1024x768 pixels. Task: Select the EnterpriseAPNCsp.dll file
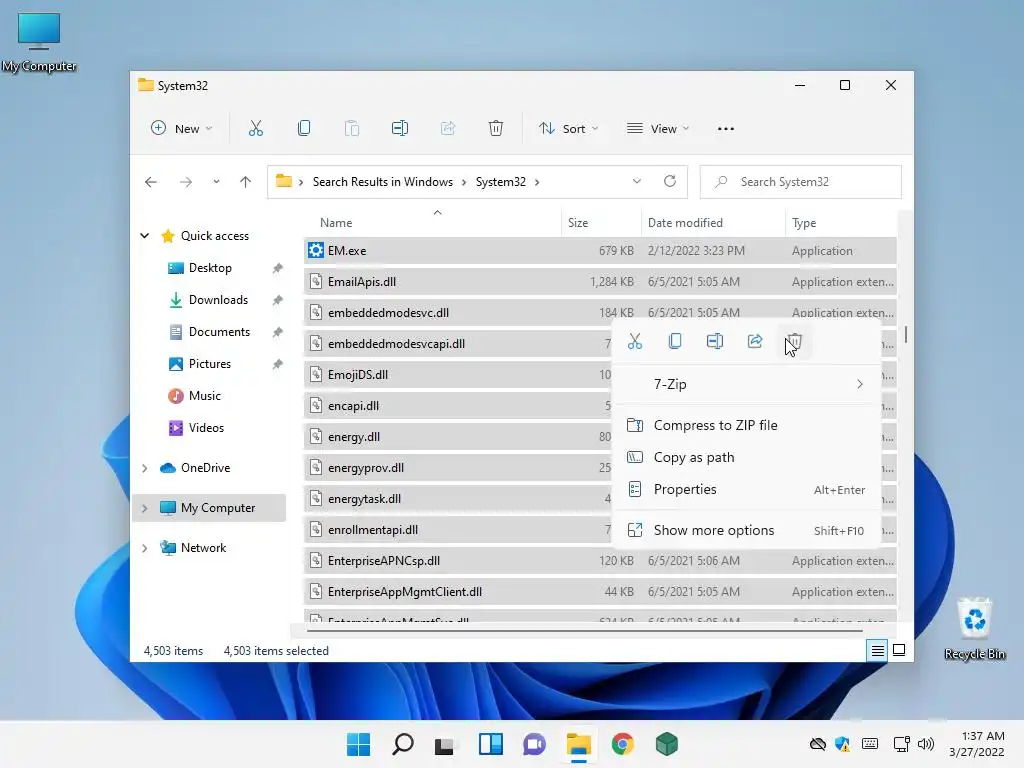click(600, 560)
